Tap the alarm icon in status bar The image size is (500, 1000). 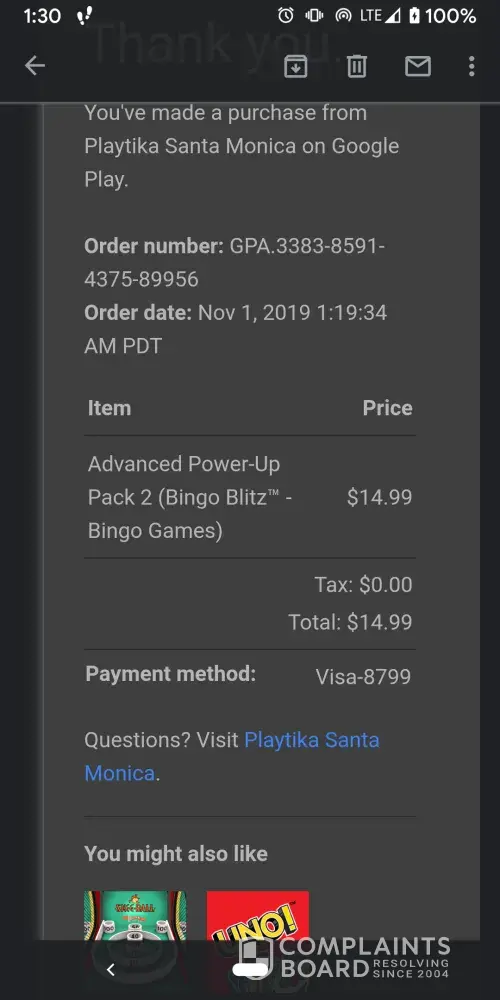point(286,15)
